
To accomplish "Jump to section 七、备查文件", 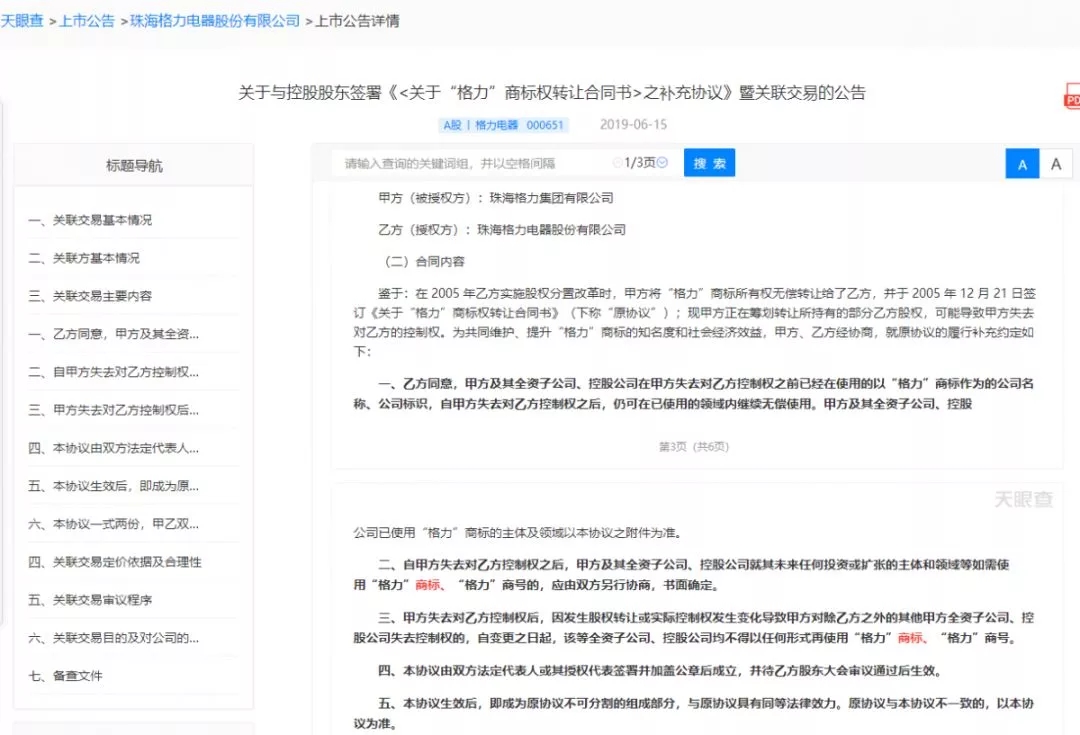I will [x=65, y=675].
